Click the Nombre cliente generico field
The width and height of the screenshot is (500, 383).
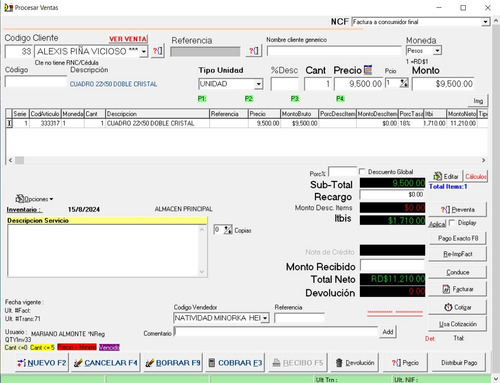tap(334, 51)
